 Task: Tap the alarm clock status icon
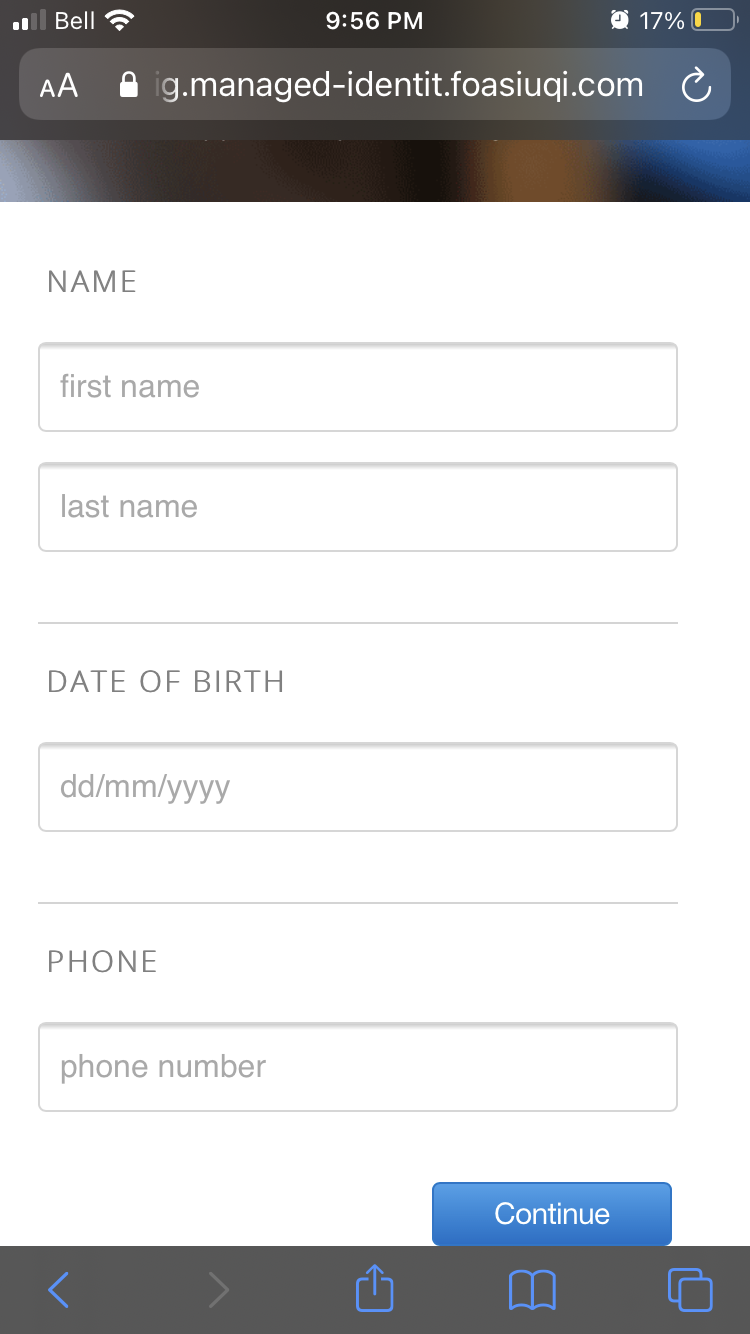click(x=620, y=20)
